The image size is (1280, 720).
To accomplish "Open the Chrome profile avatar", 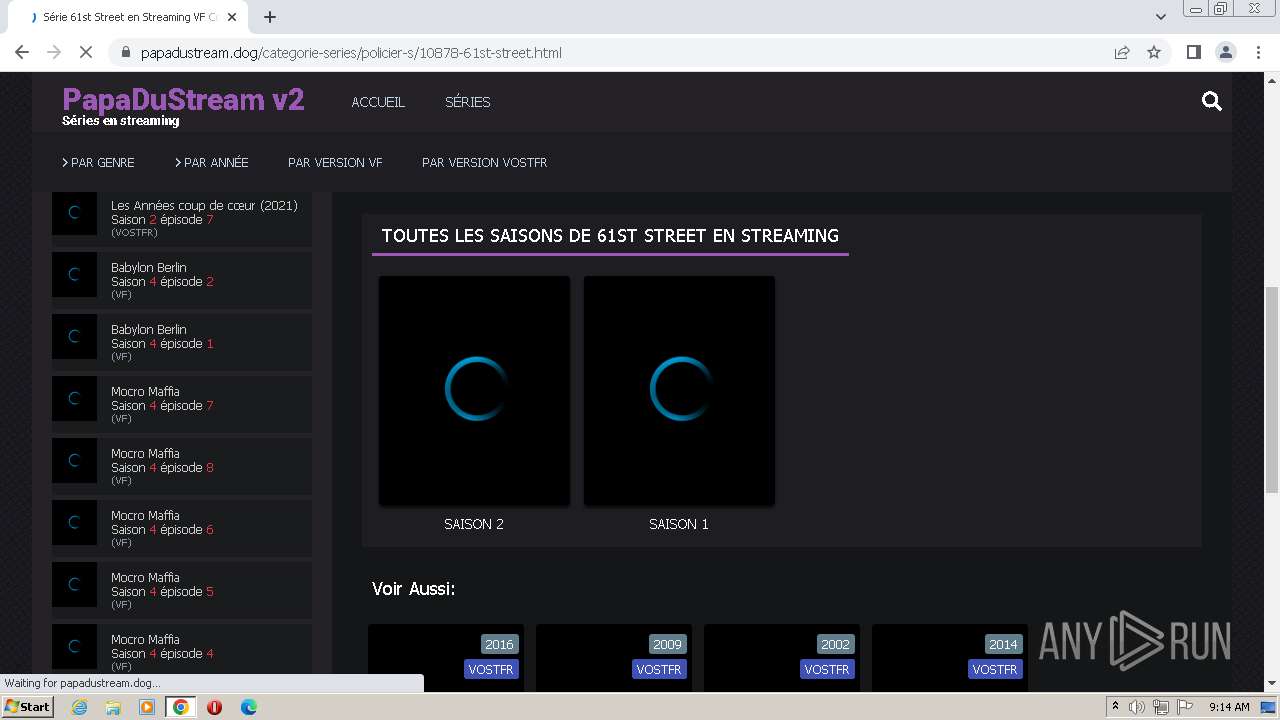I will click(x=1225, y=52).
